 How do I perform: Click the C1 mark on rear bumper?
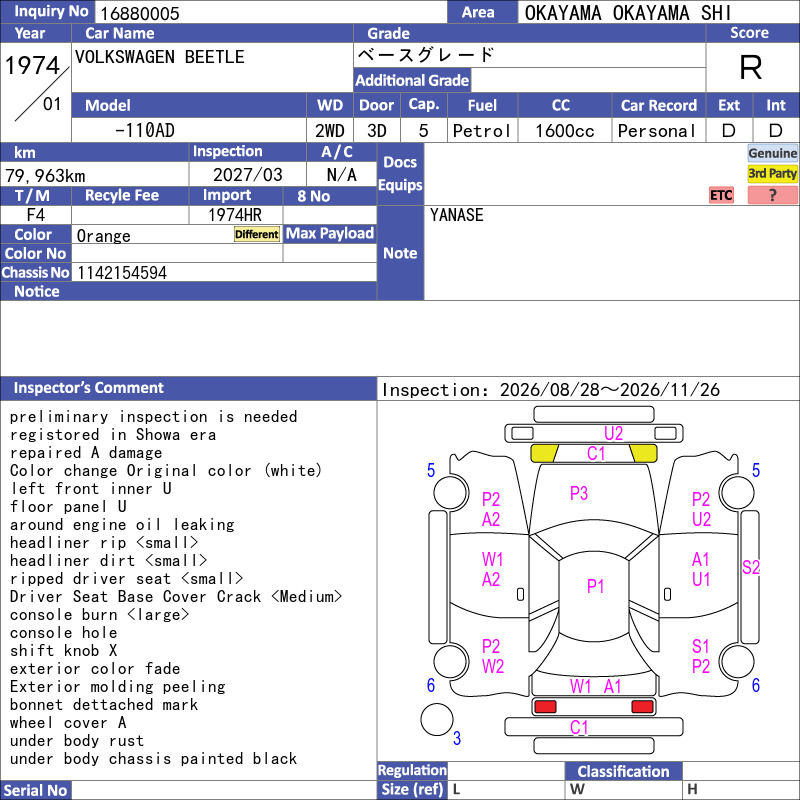[x=579, y=727]
